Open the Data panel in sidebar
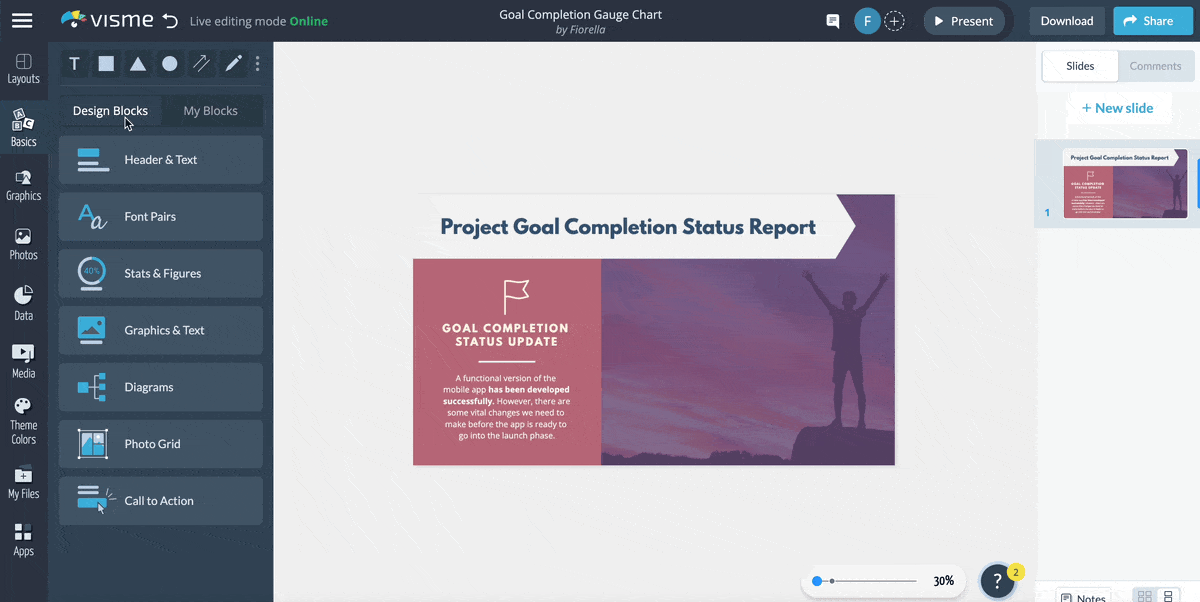 pyautogui.click(x=23, y=300)
